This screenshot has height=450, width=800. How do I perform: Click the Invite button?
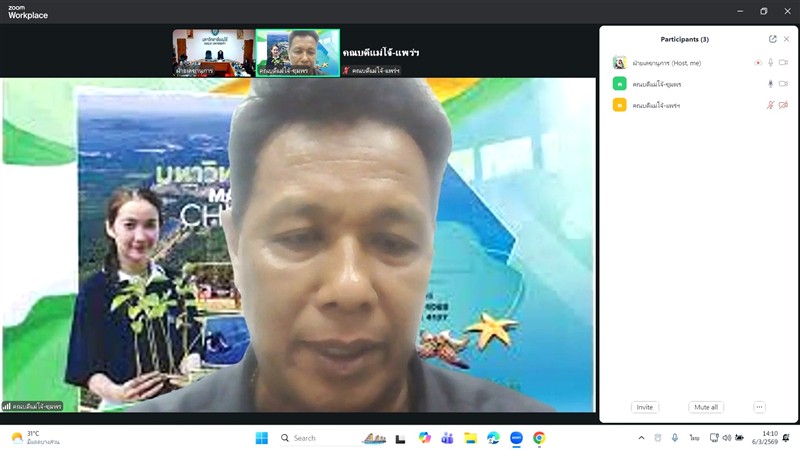pos(645,407)
